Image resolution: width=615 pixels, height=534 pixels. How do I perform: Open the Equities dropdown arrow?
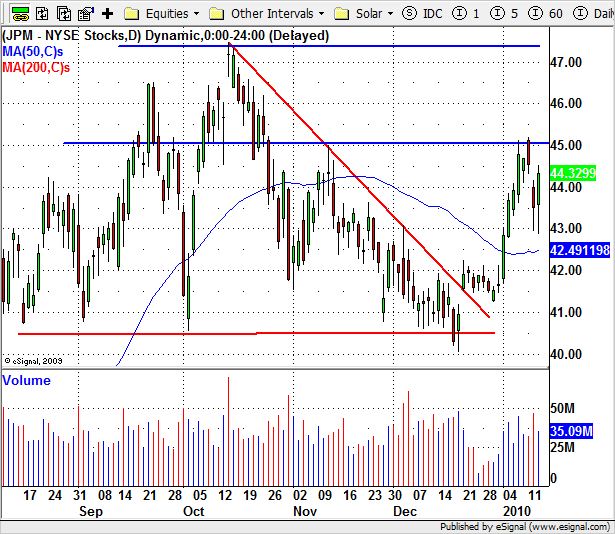[x=197, y=14]
